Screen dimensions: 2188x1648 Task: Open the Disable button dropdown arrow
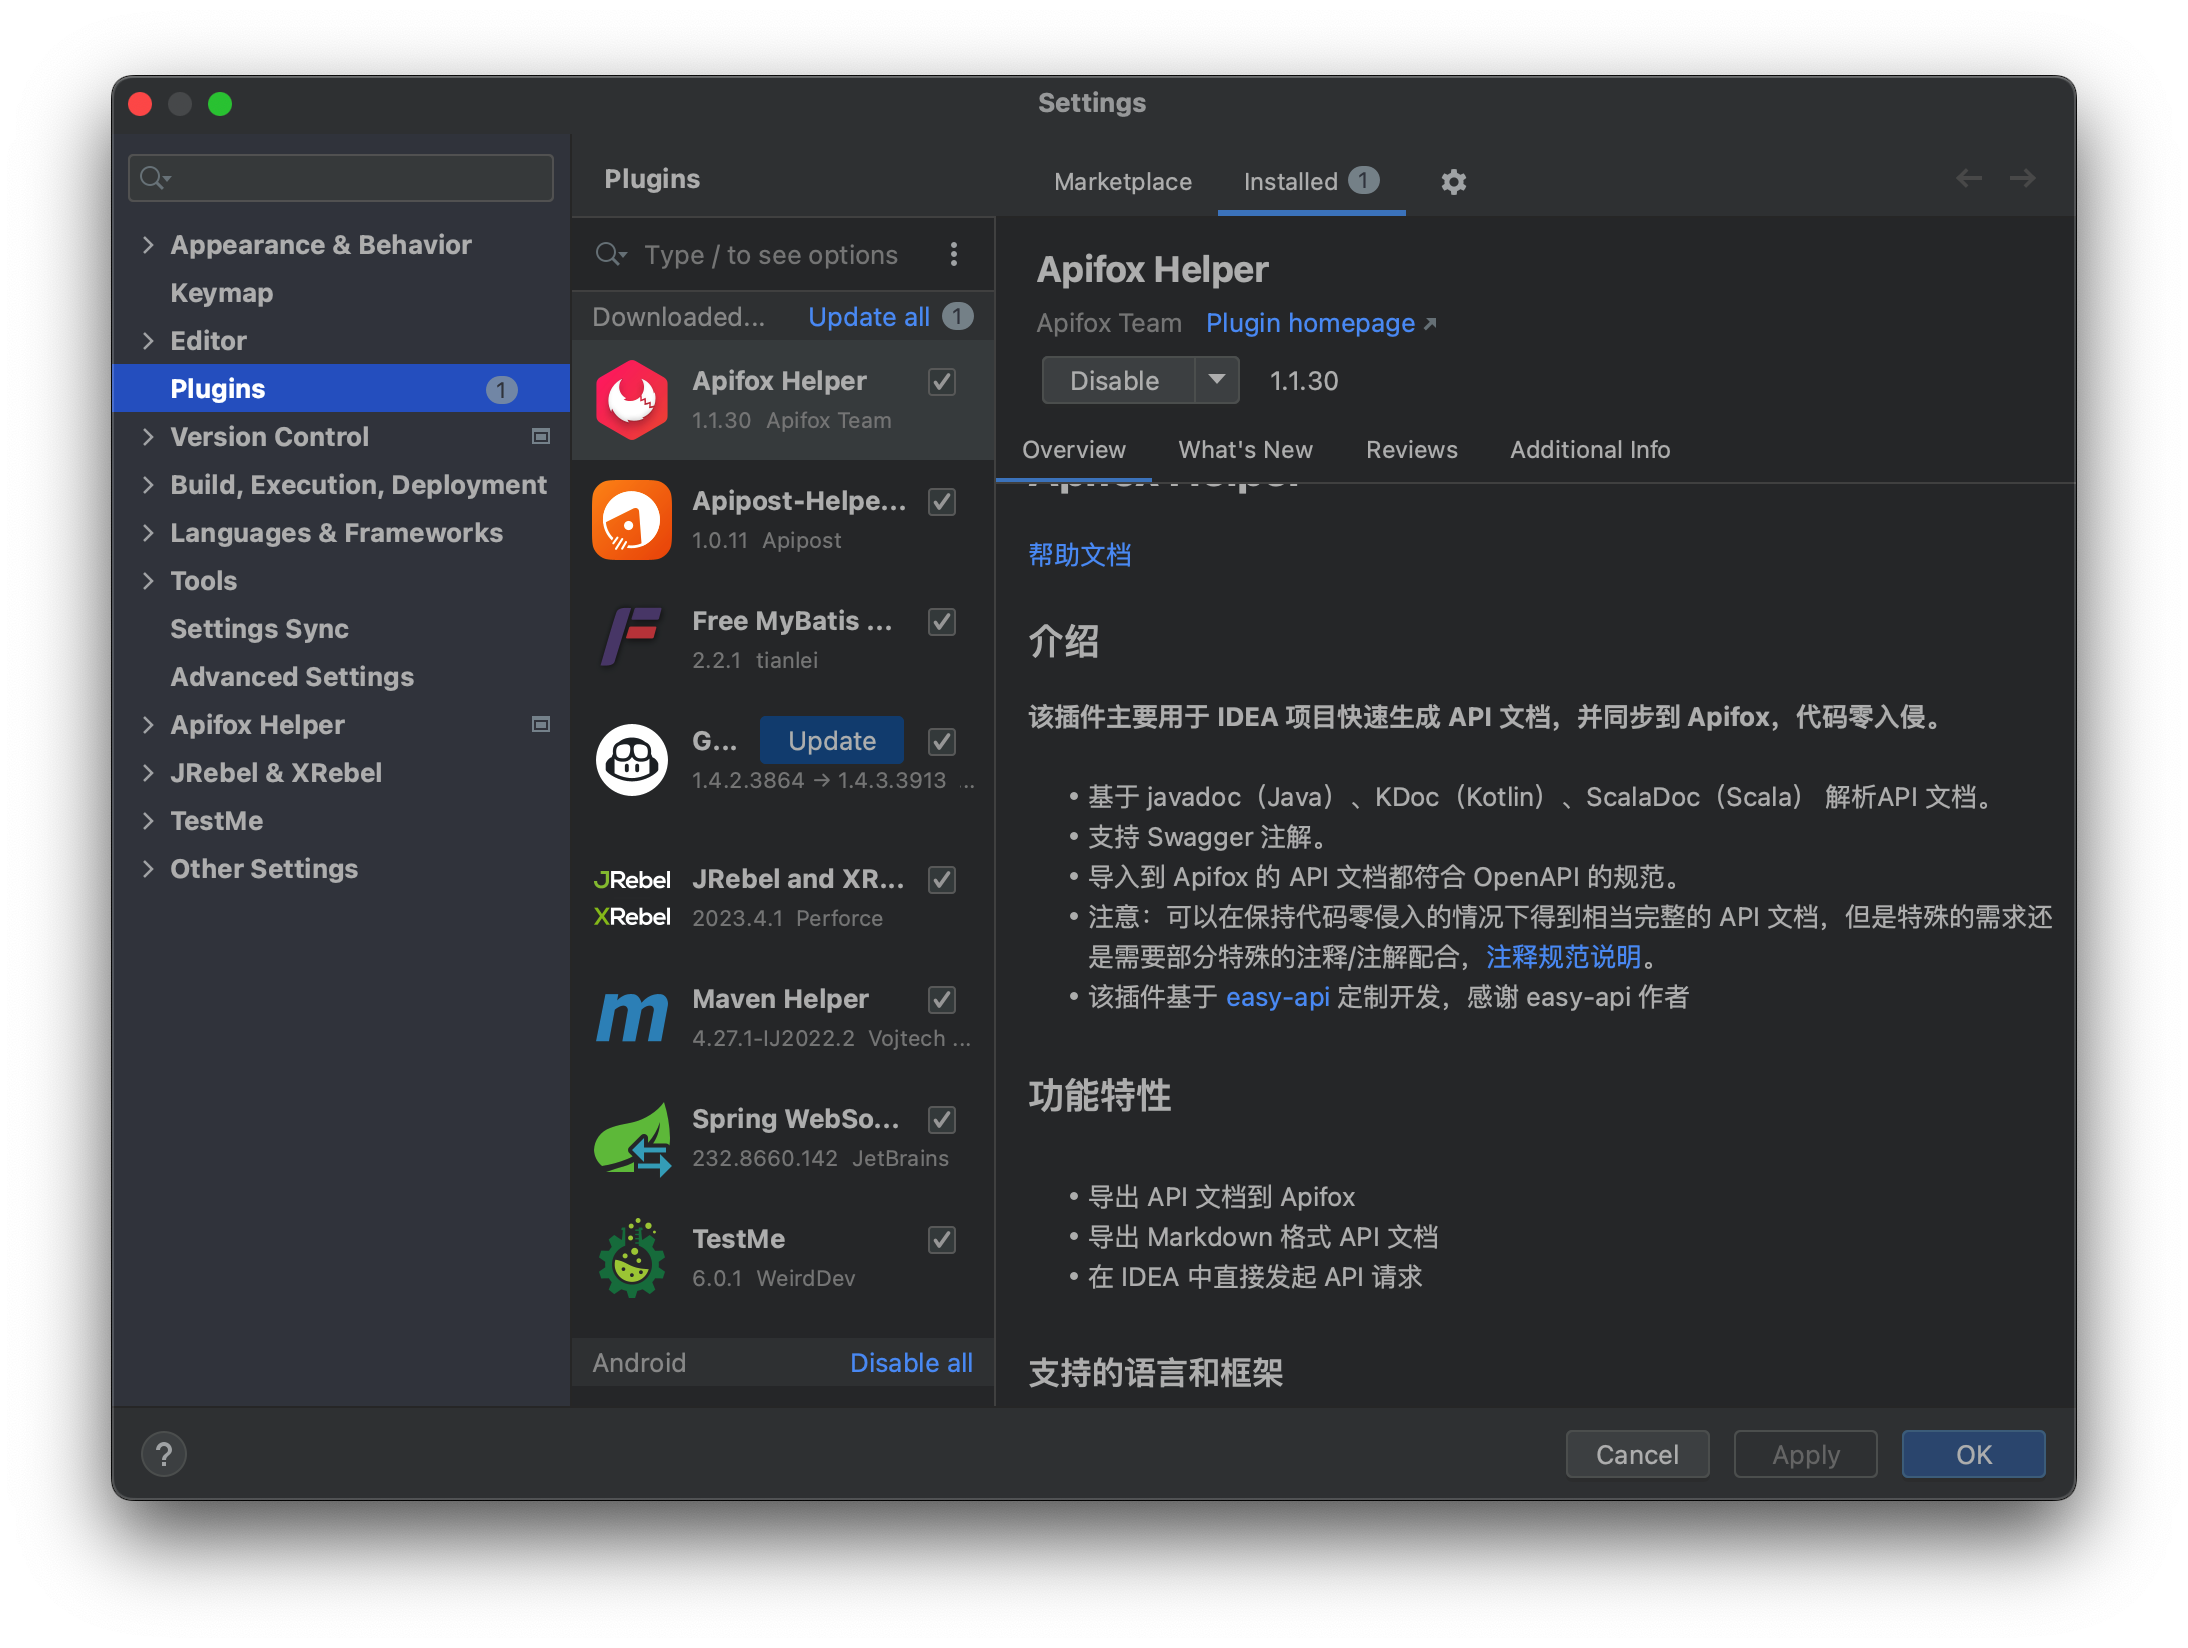(1217, 380)
